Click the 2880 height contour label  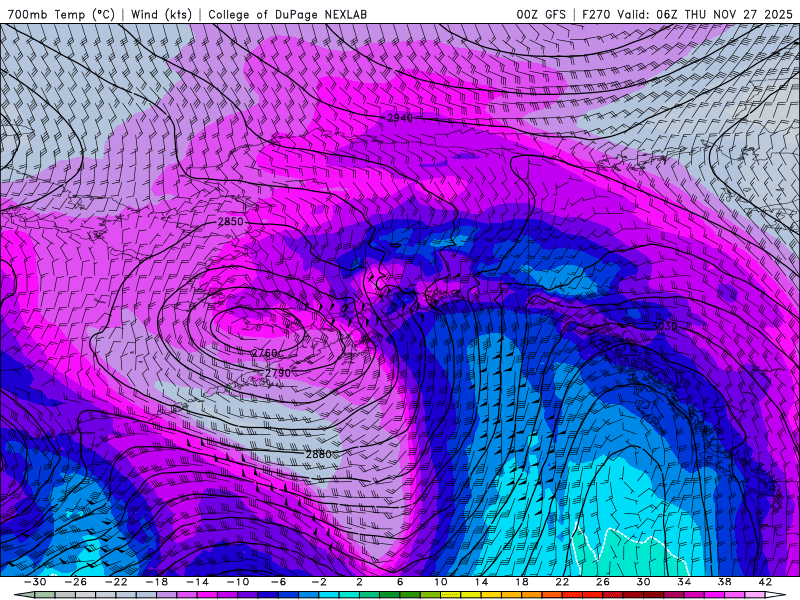coord(318,454)
